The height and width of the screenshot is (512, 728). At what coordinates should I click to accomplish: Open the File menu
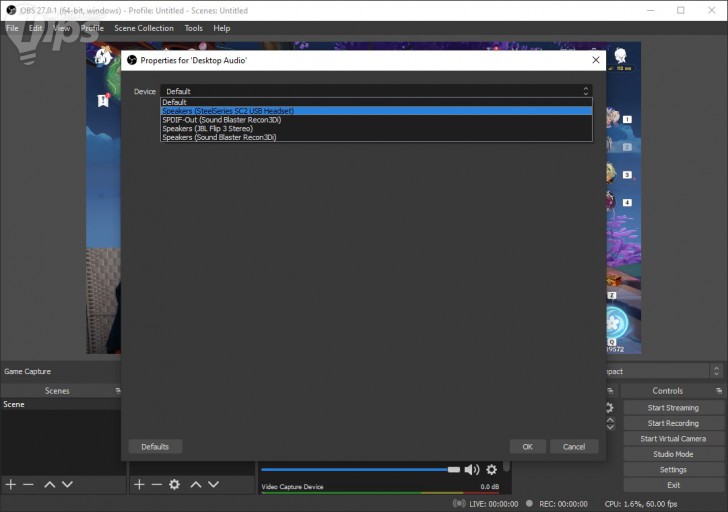click(12, 28)
